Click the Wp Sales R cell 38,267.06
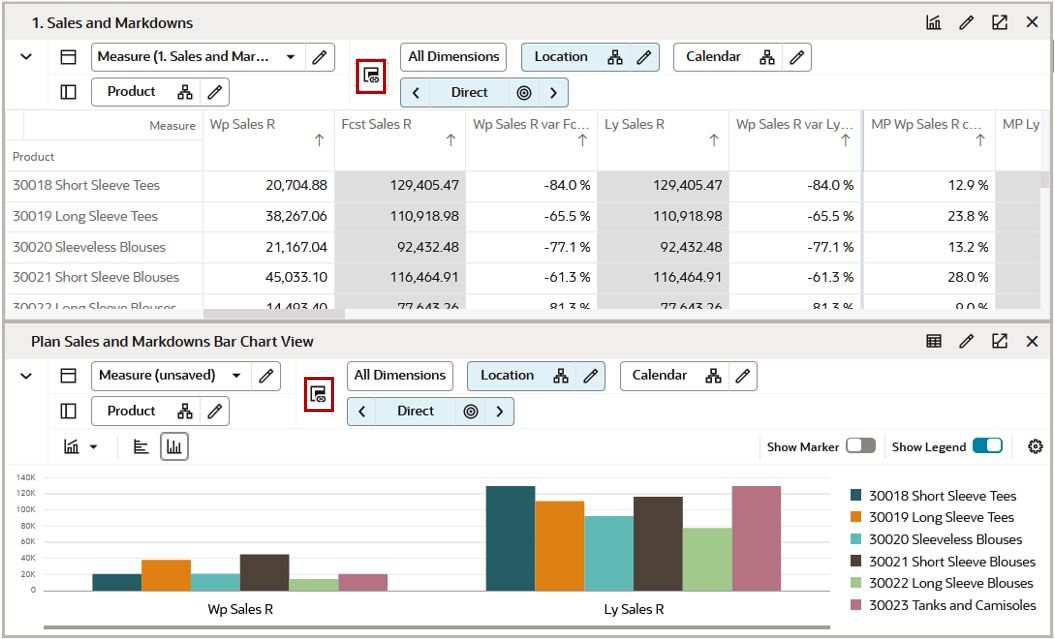Viewport: 1055px width, 639px height. [x=268, y=217]
